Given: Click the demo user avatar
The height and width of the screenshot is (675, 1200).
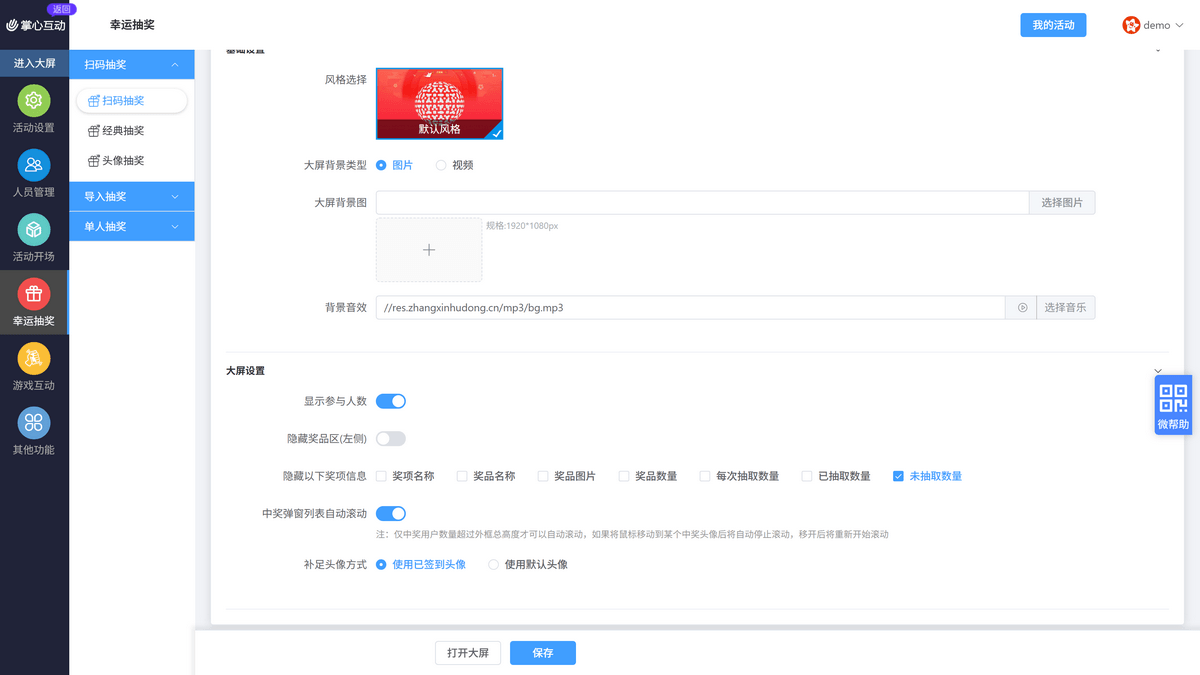Looking at the screenshot, I should coord(1131,25).
